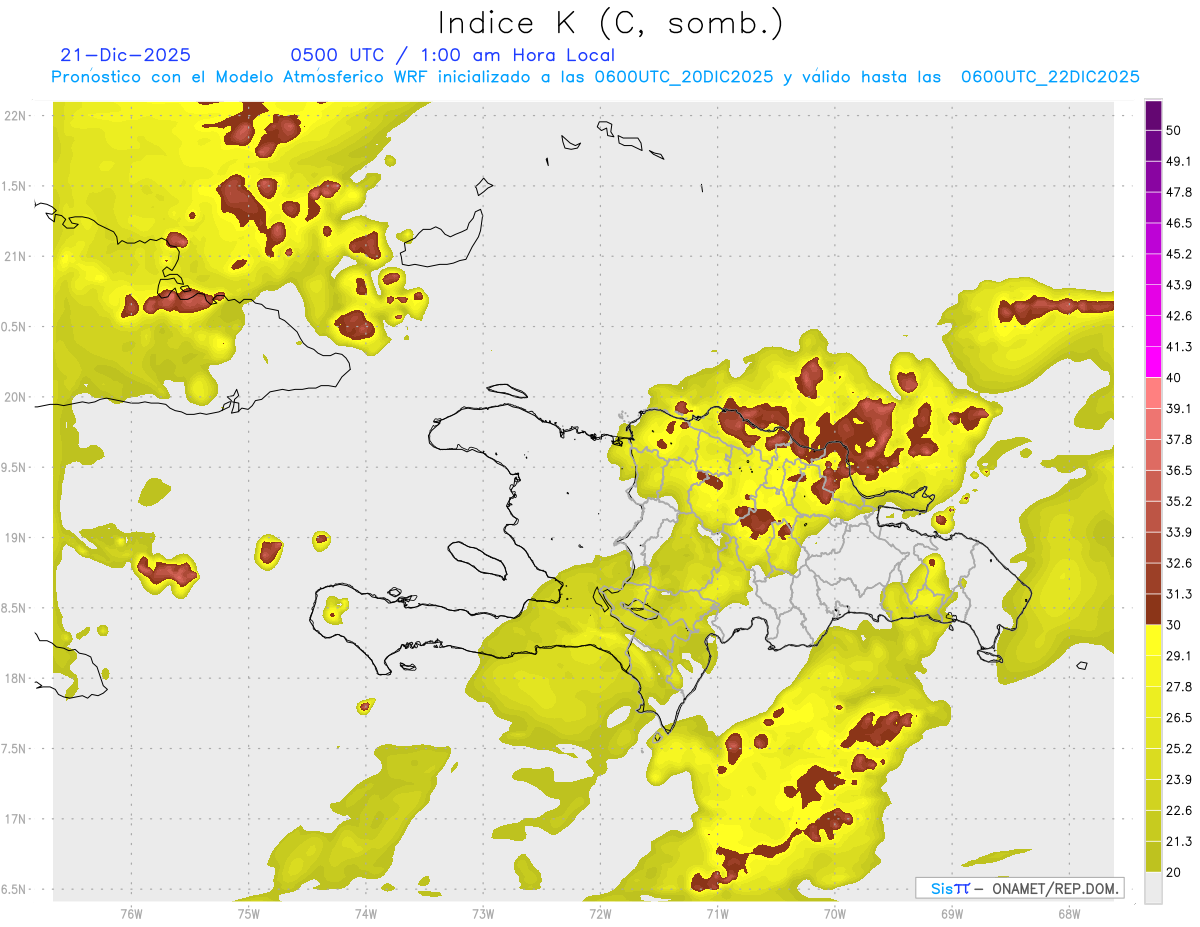Click the '73W' longitude label
Screen dimensions: 1200x927
[x=483, y=913]
